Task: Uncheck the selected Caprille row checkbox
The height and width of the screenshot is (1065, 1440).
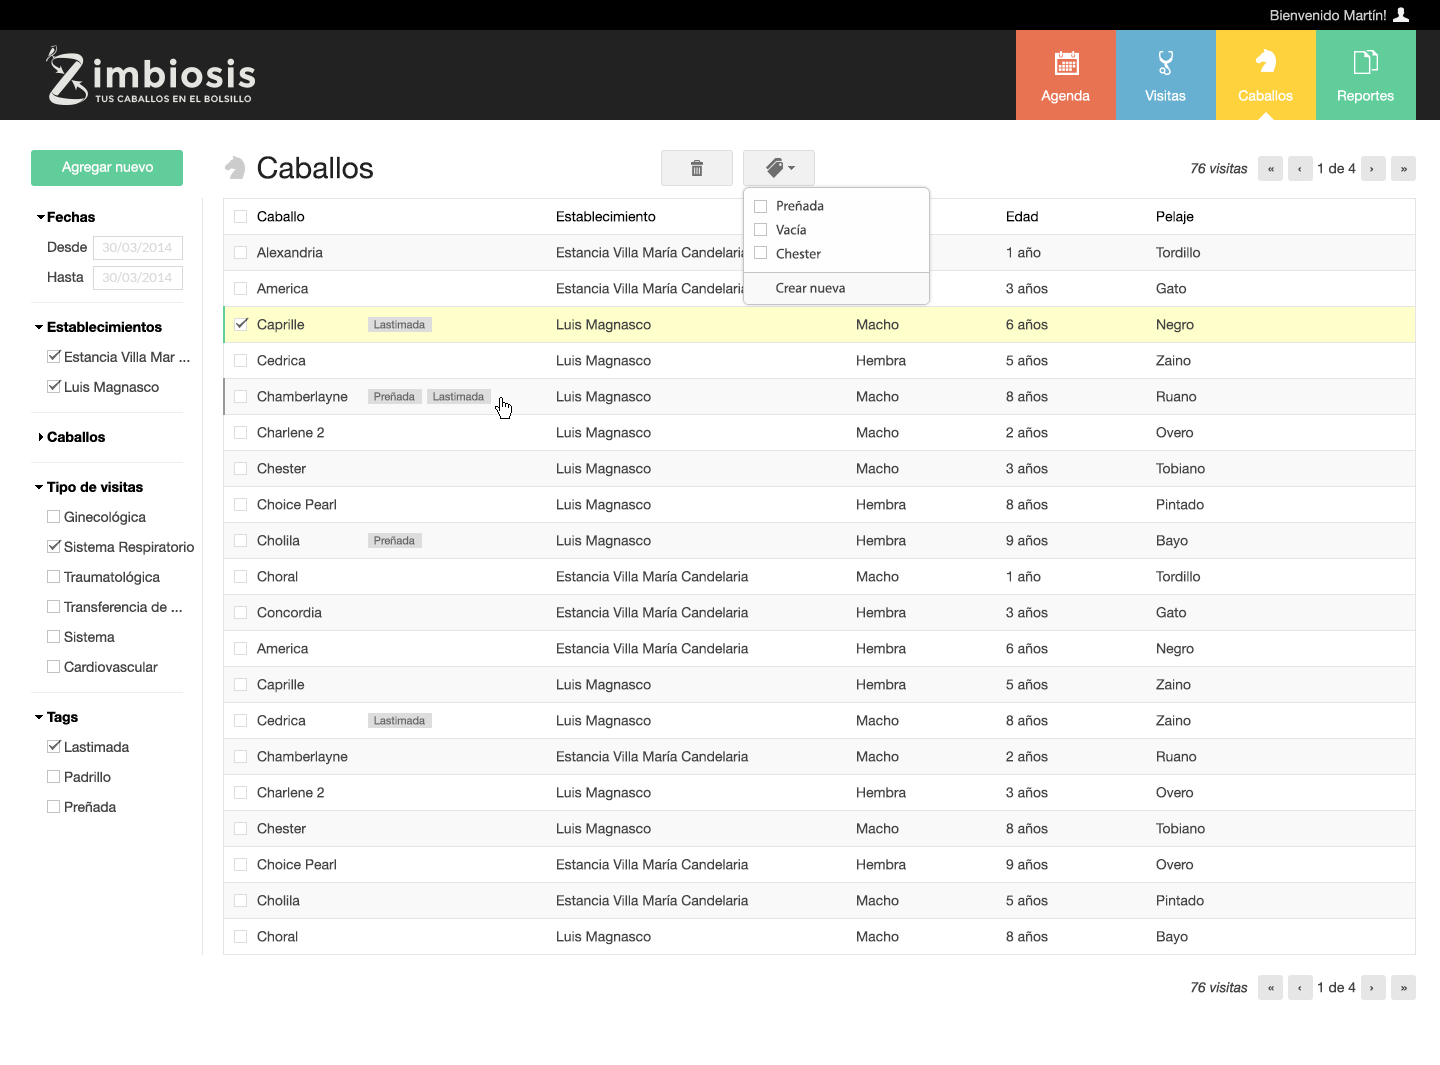Action: (x=240, y=324)
